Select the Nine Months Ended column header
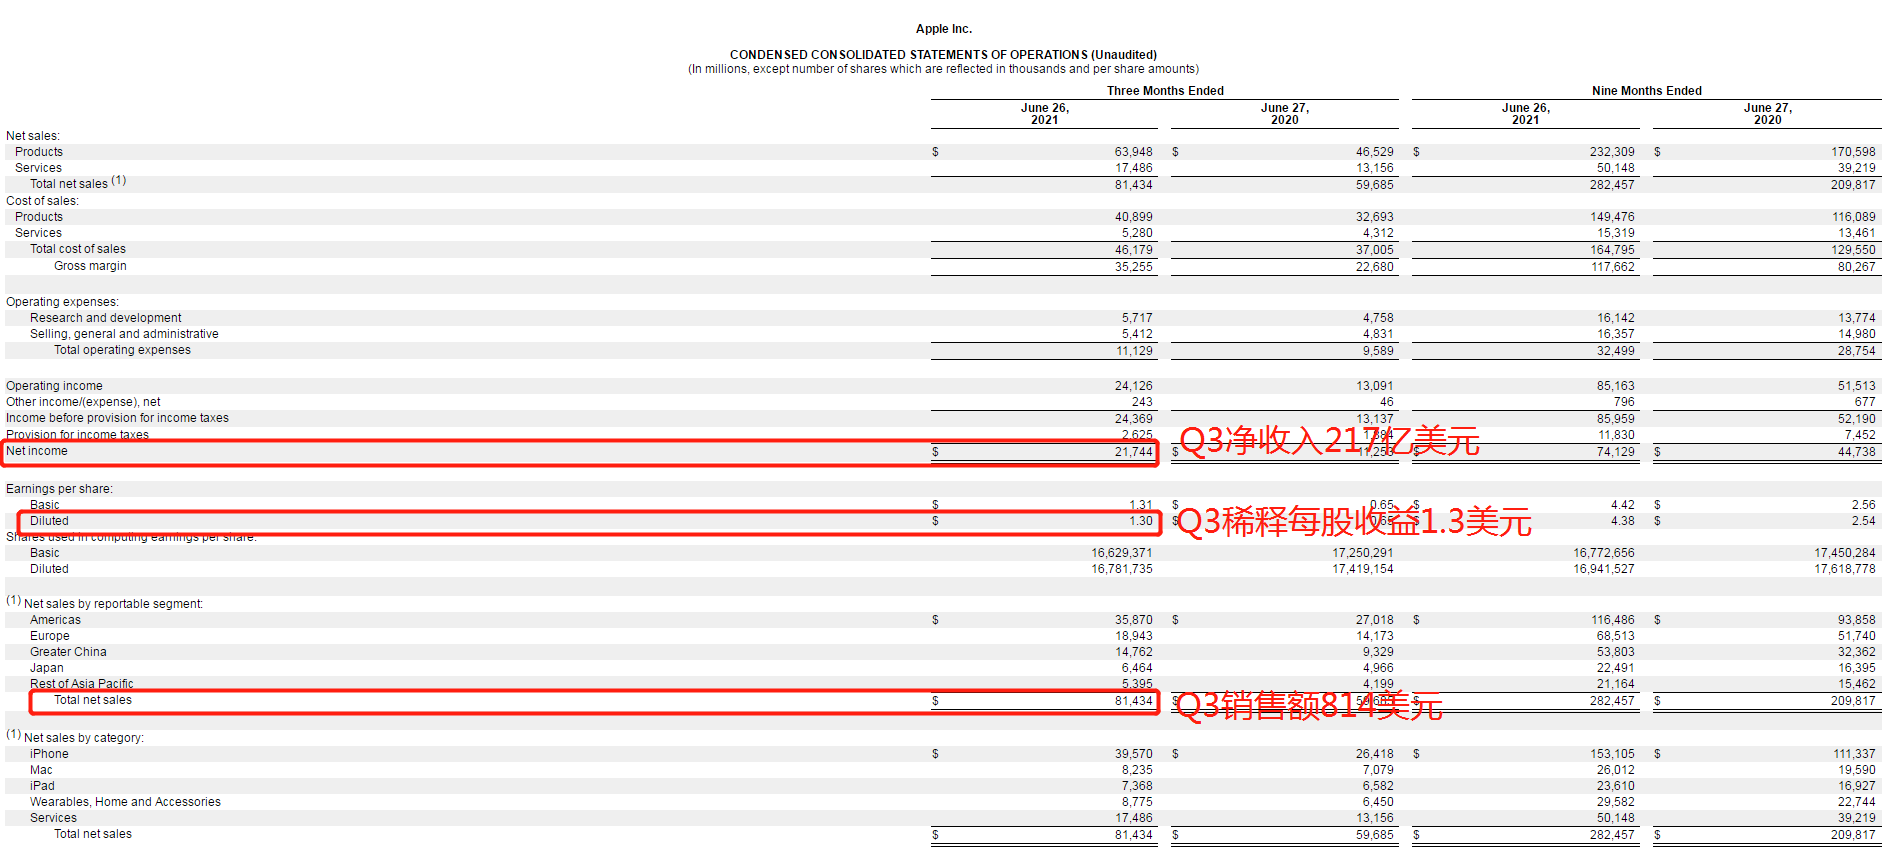 coord(1646,91)
